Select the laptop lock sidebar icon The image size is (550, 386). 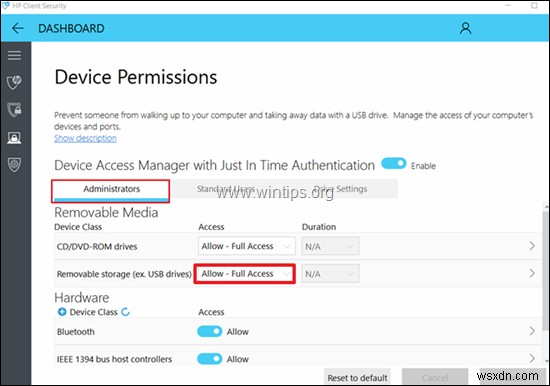click(14, 137)
